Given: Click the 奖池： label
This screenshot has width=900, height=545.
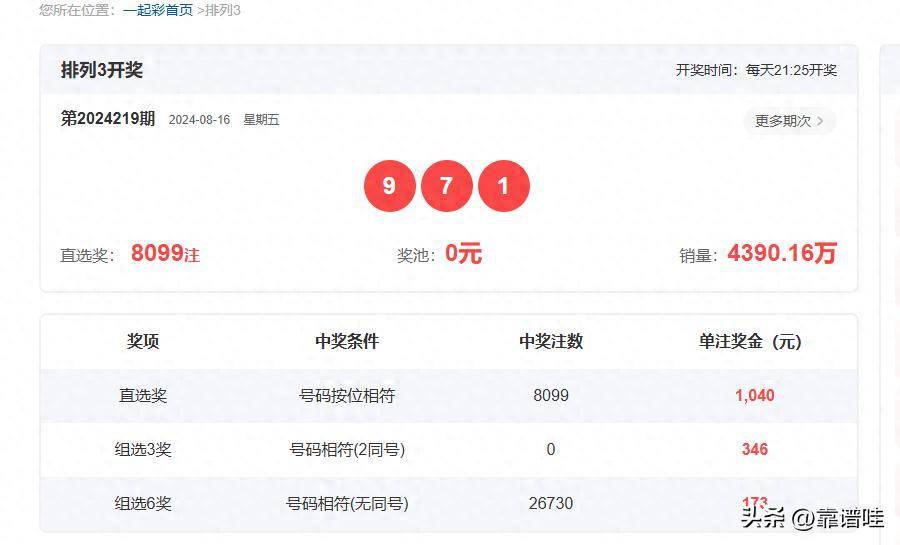Looking at the screenshot, I should pos(416,255).
